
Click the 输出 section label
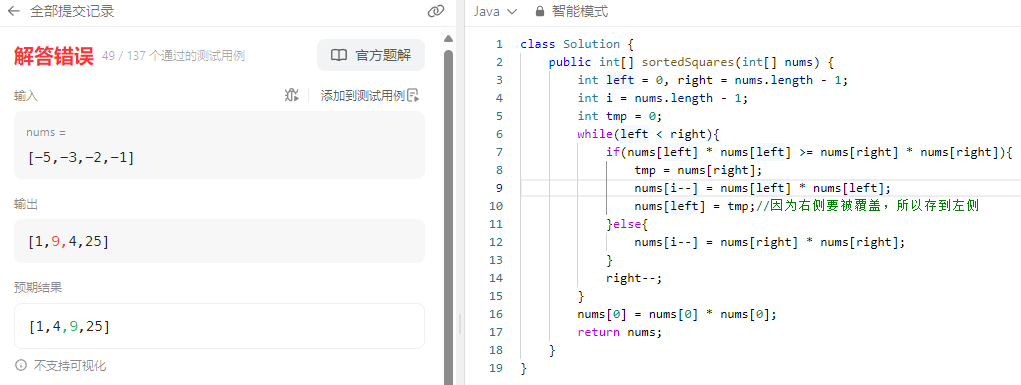pyautogui.click(x=26, y=204)
